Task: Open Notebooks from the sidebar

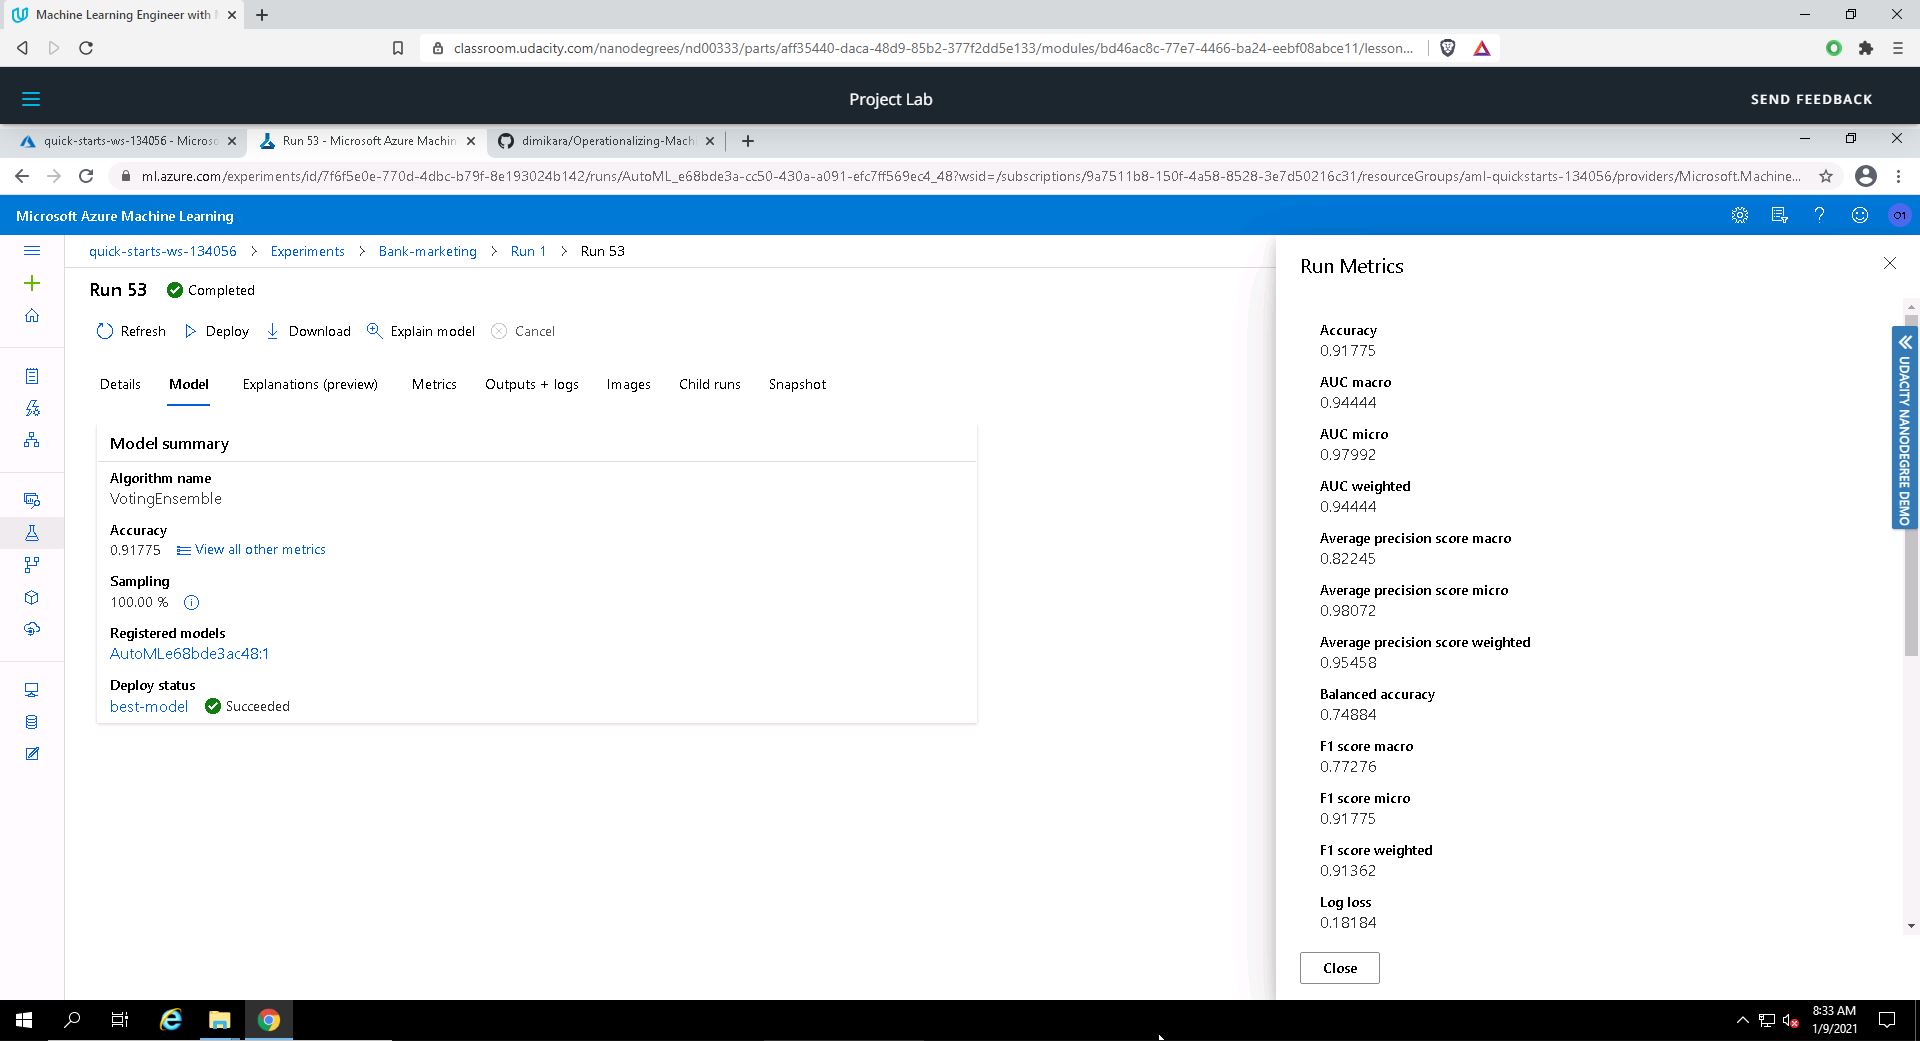Action: tap(32, 376)
